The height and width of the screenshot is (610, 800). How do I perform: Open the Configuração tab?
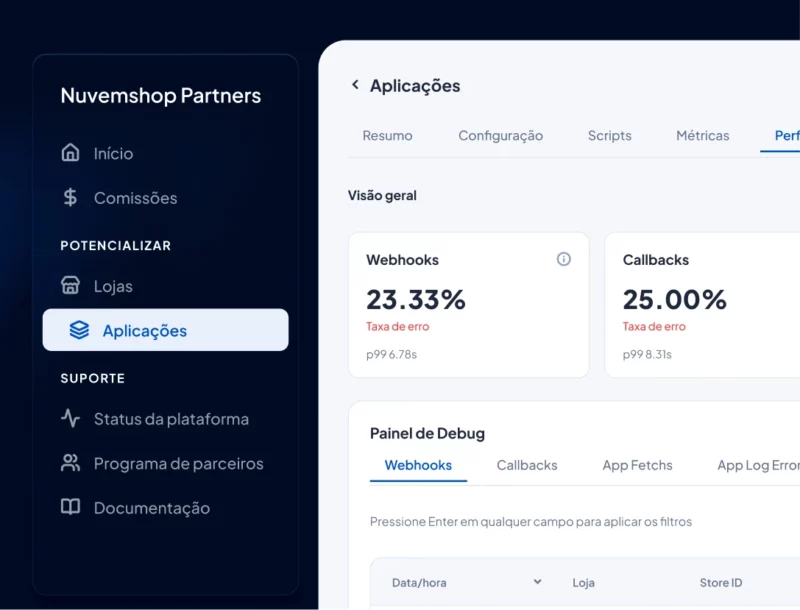[500, 136]
